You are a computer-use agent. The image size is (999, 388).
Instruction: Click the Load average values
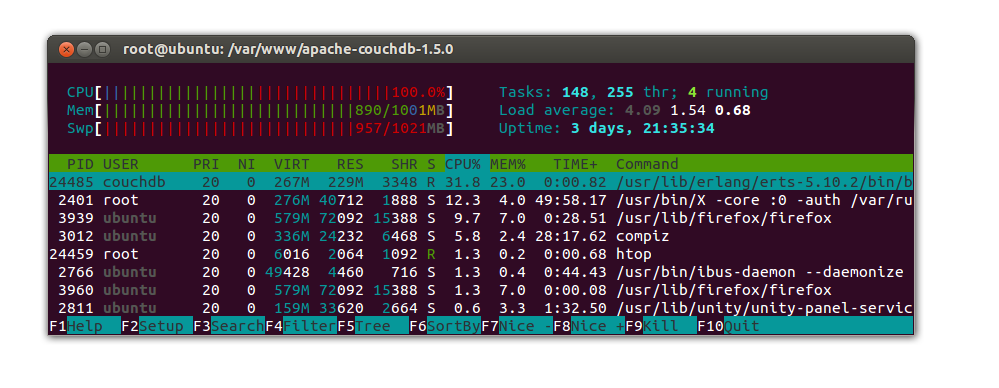pyautogui.click(x=687, y=110)
